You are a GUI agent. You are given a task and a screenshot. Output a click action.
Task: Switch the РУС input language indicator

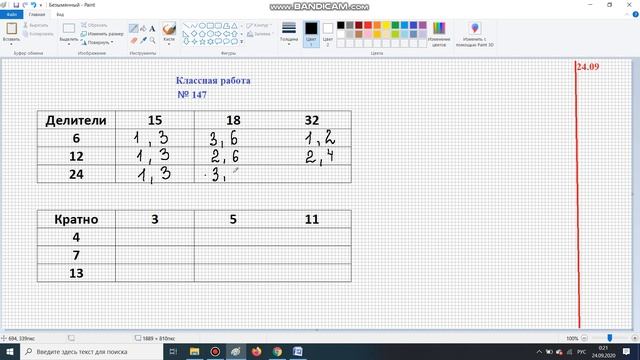point(581,352)
